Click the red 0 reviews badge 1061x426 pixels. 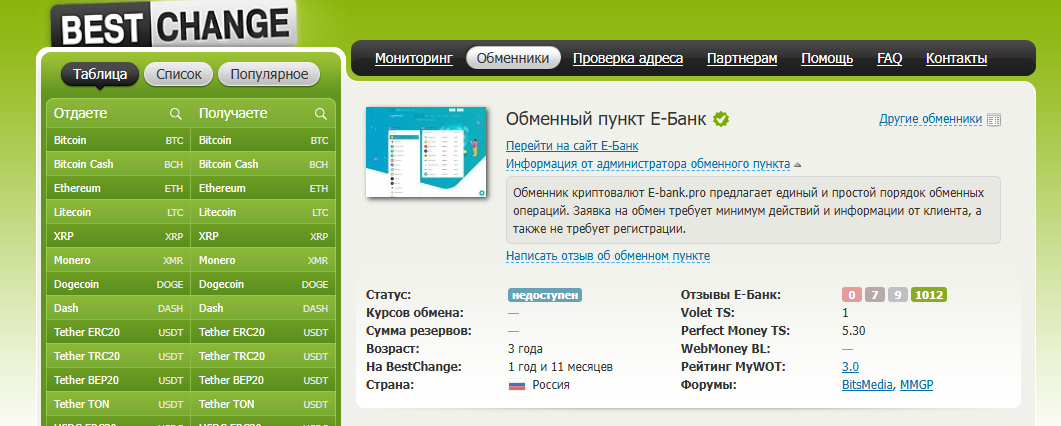click(x=852, y=295)
